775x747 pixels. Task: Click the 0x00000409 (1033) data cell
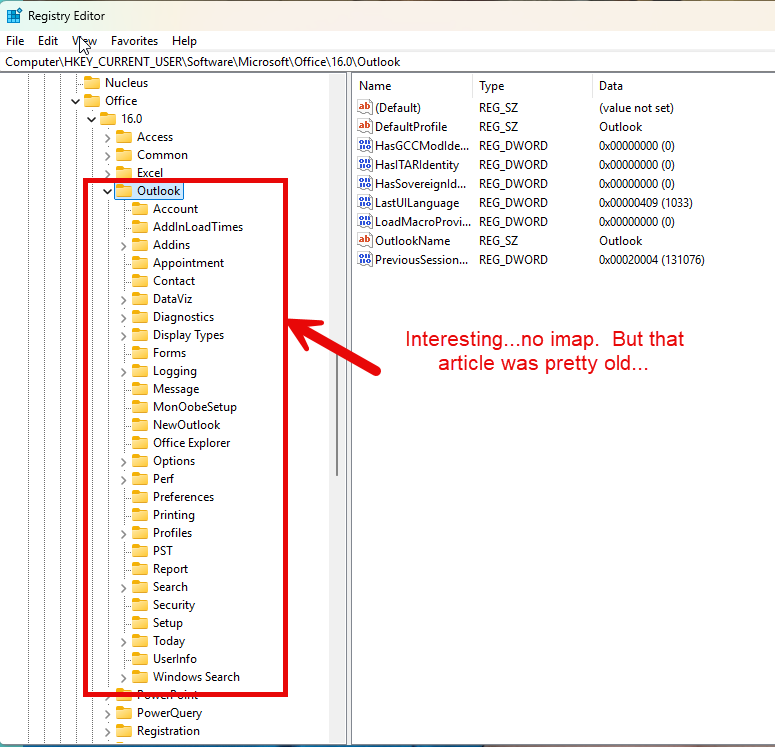point(646,203)
